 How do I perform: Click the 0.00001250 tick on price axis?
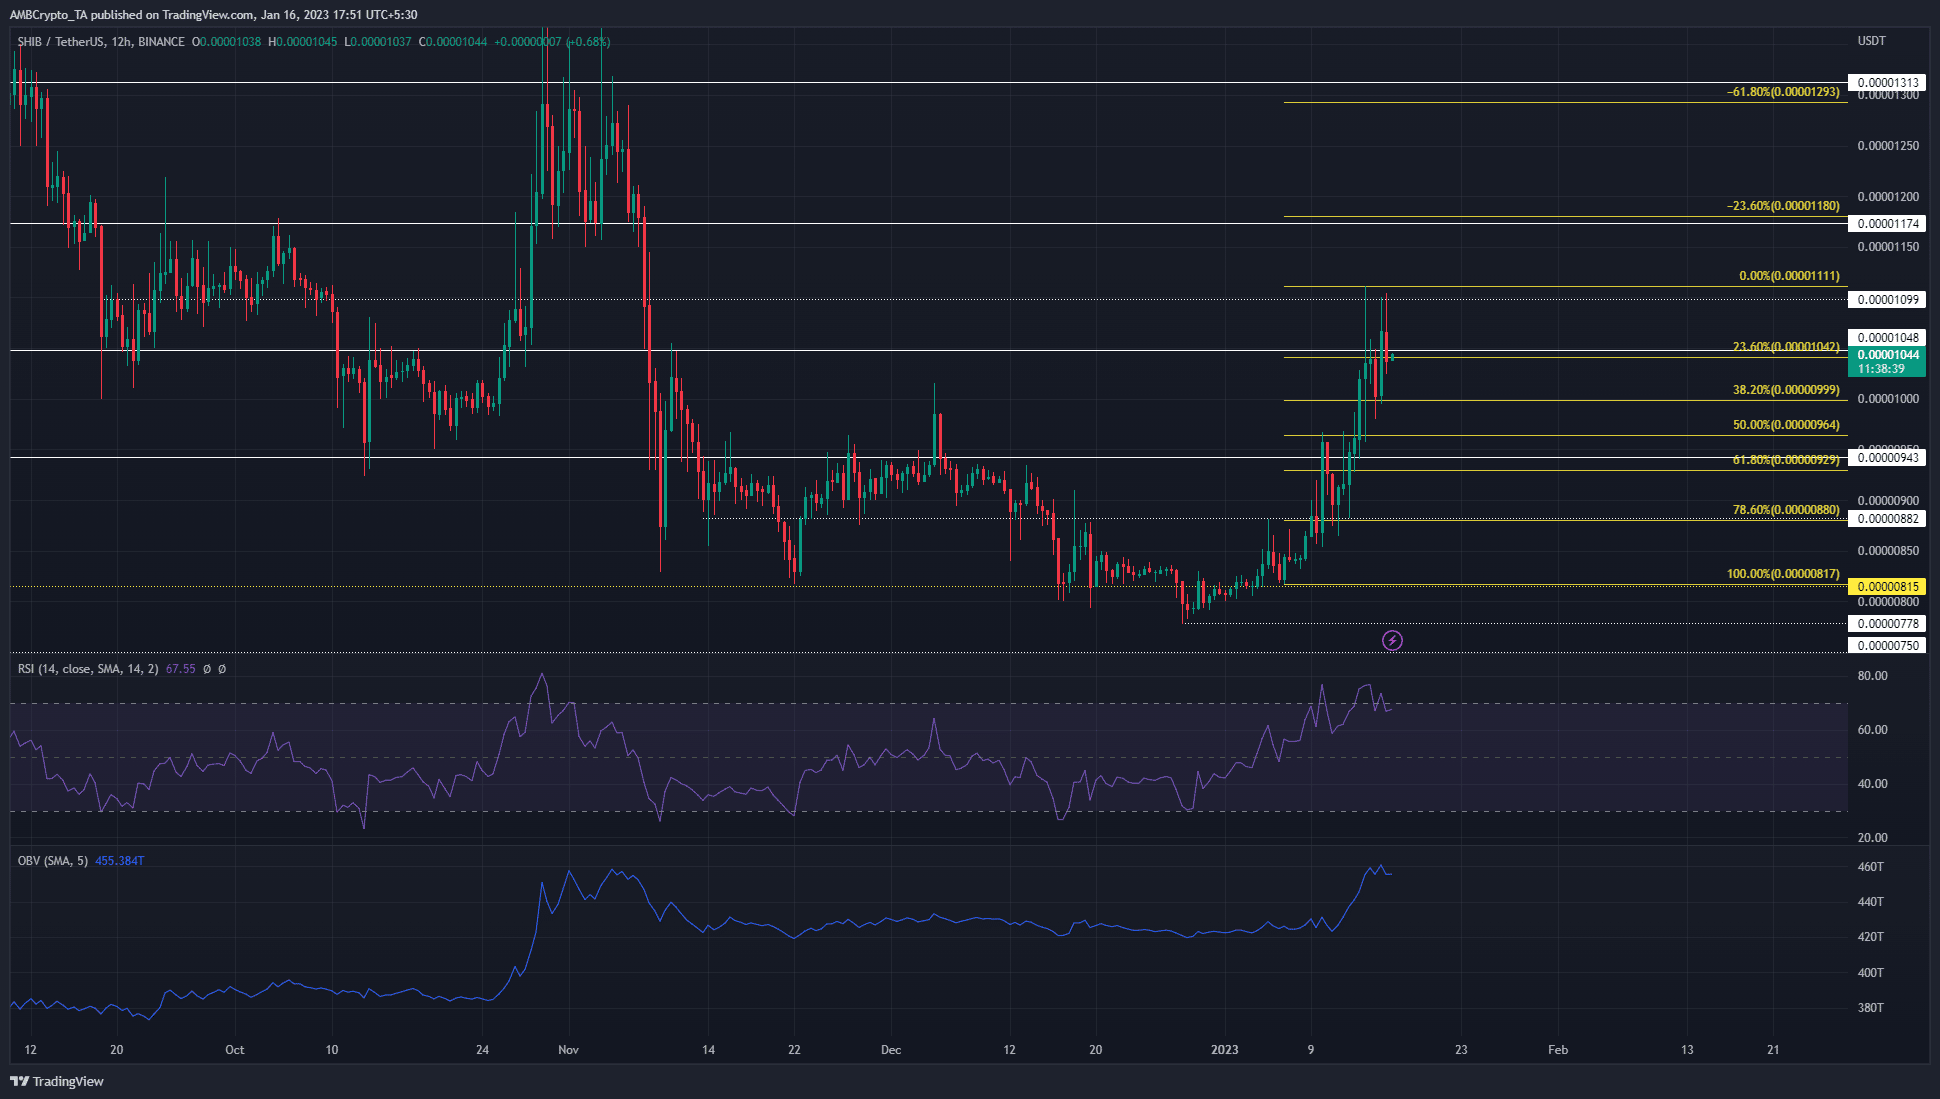coord(1888,146)
